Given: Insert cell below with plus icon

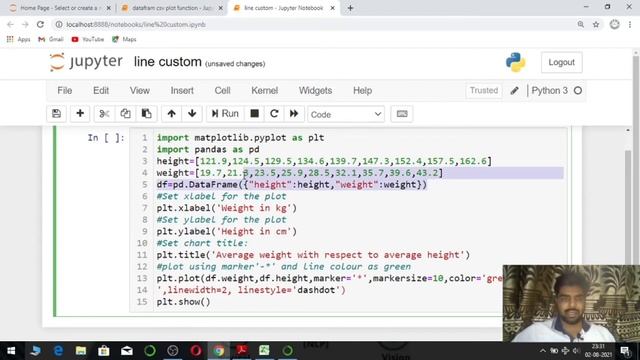Looking at the screenshot, I should coord(80,114).
